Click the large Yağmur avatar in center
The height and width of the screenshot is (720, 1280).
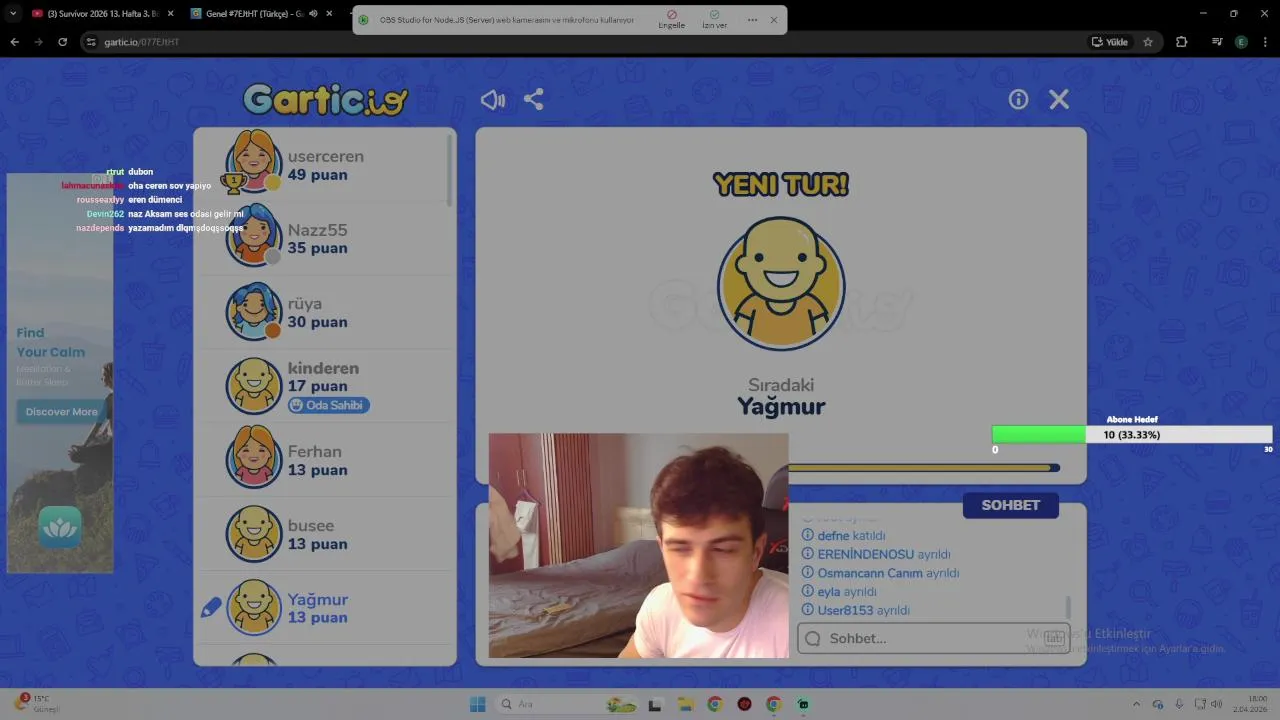coord(781,283)
